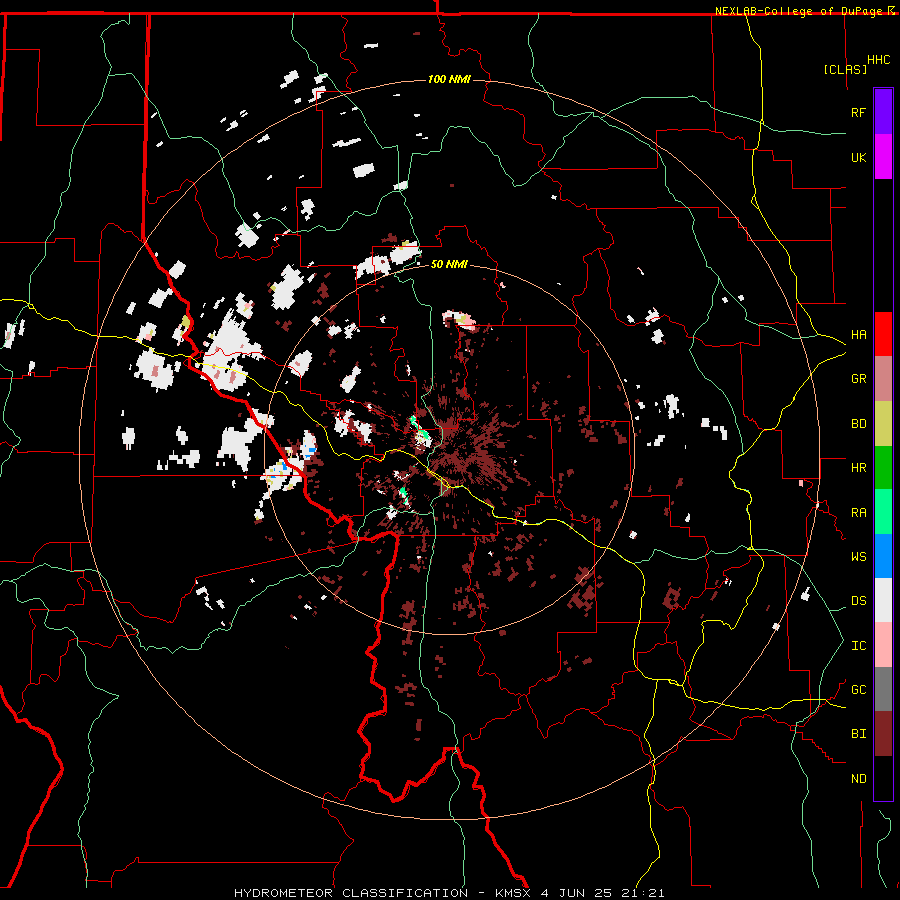Click the HHC product code label

(x=878, y=60)
